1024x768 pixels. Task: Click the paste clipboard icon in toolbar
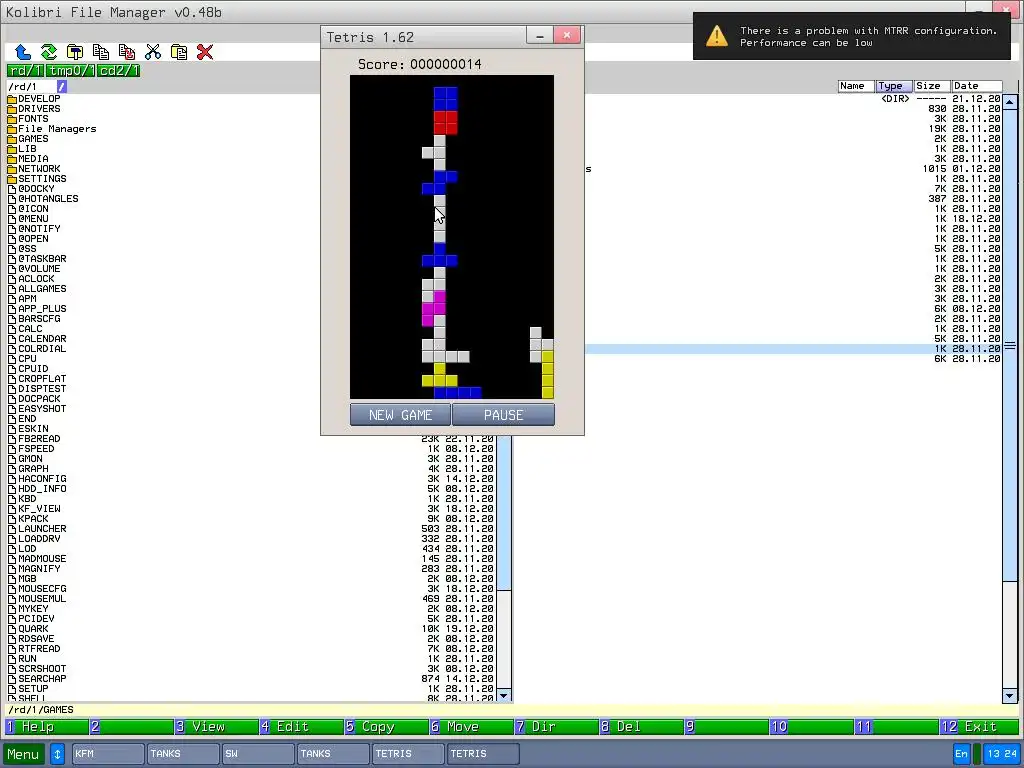pos(179,52)
